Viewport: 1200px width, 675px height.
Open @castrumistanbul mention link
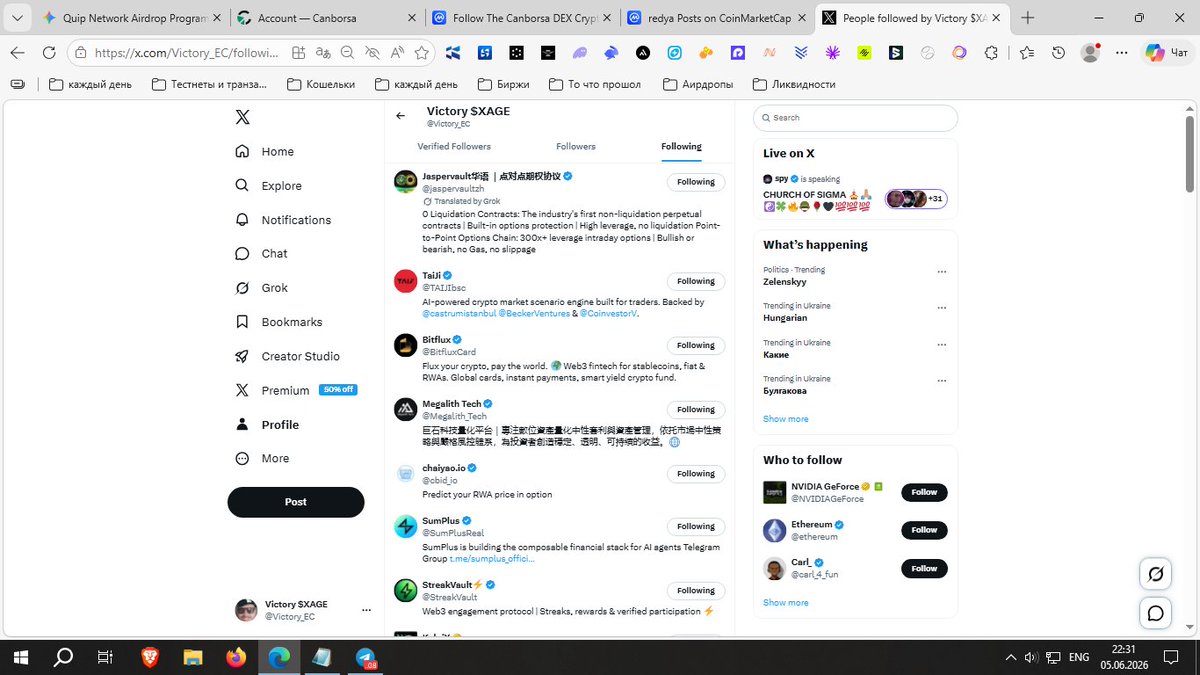[x=459, y=313]
